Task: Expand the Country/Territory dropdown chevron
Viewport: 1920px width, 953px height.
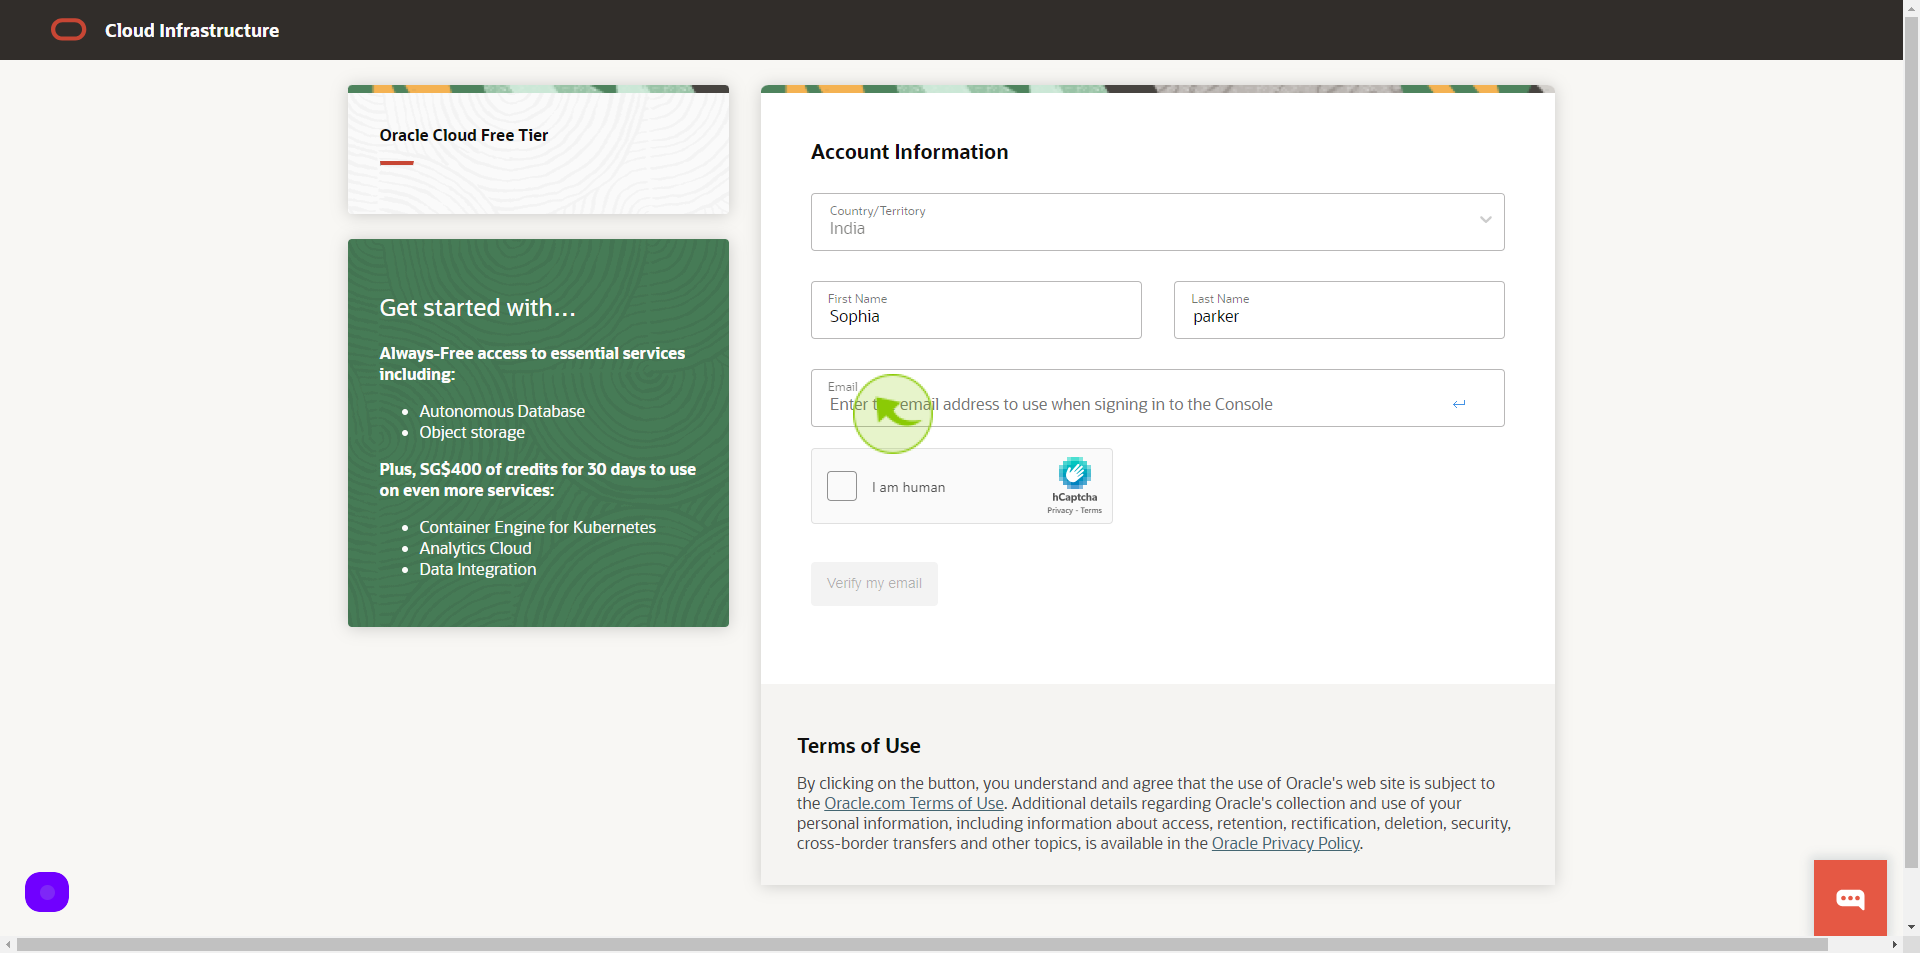Action: pyautogui.click(x=1486, y=220)
